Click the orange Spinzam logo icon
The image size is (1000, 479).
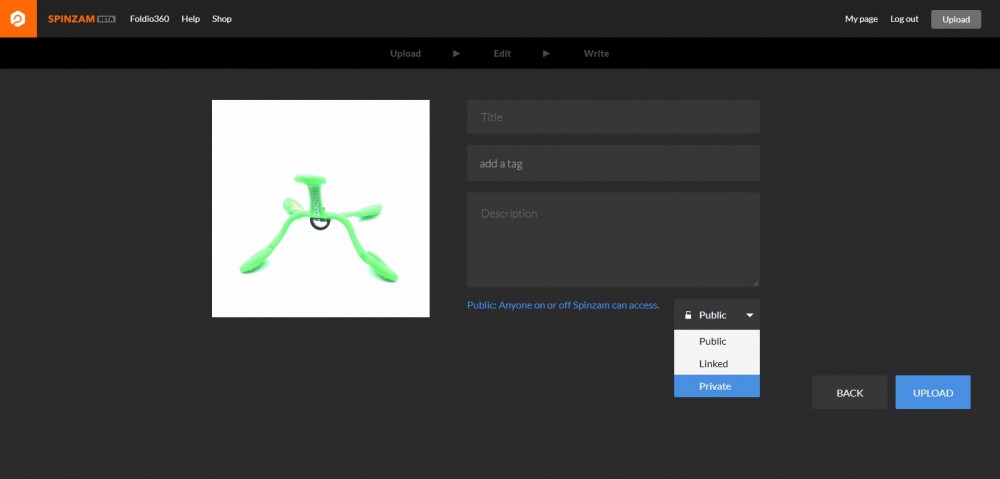click(18, 19)
